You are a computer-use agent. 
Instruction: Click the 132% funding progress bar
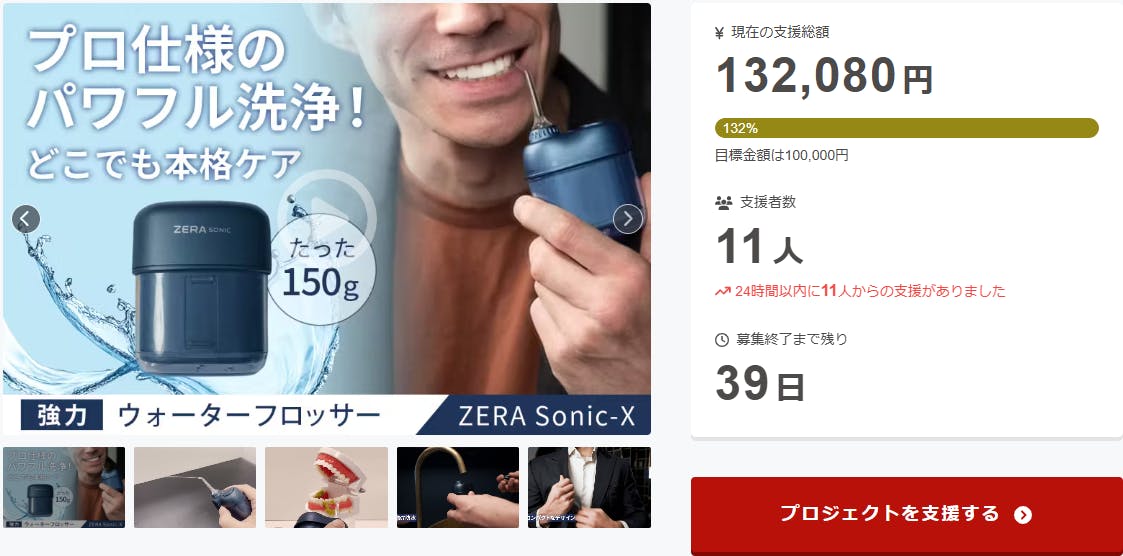point(907,128)
